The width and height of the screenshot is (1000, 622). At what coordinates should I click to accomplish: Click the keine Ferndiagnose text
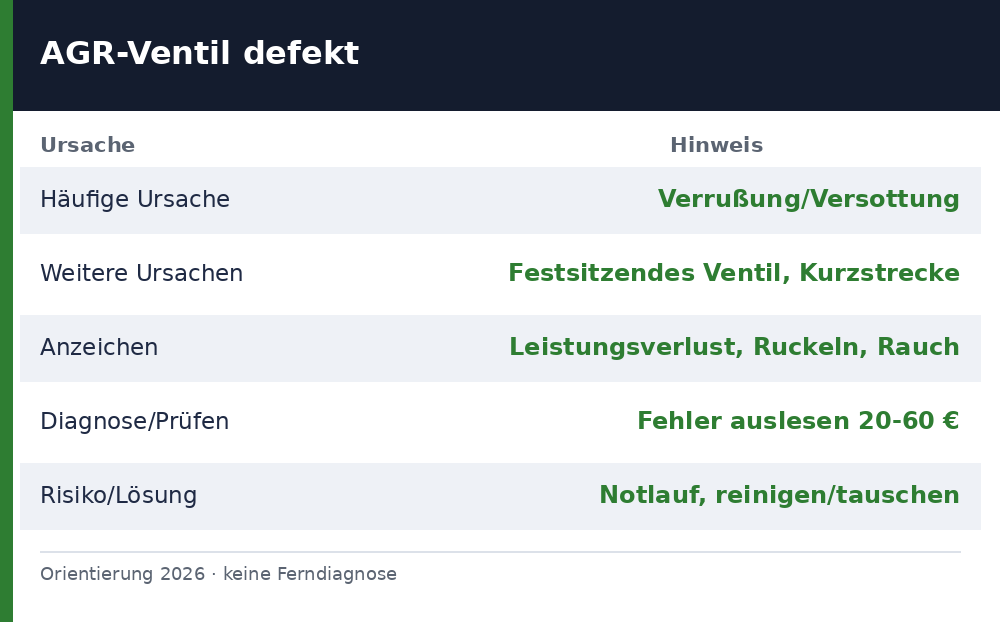pos(310,574)
